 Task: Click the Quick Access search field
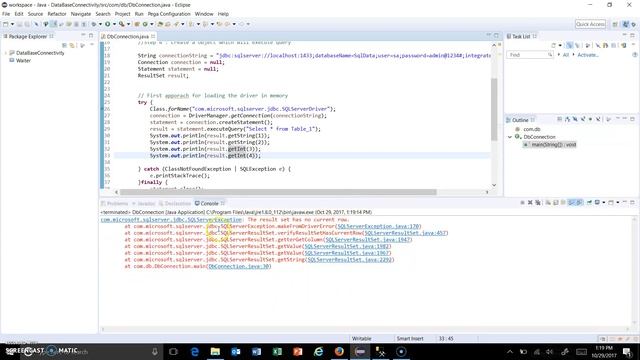[590, 24]
